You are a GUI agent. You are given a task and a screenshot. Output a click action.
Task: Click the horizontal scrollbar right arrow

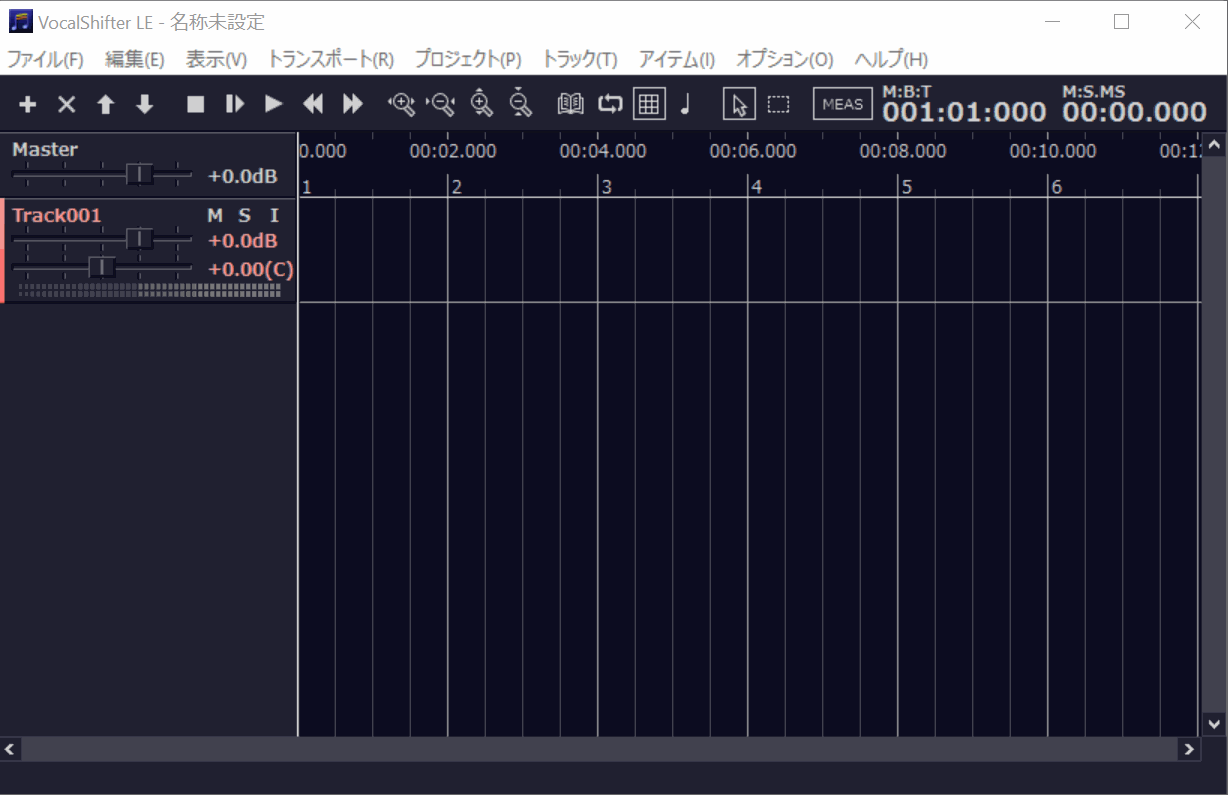[1189, 749]
